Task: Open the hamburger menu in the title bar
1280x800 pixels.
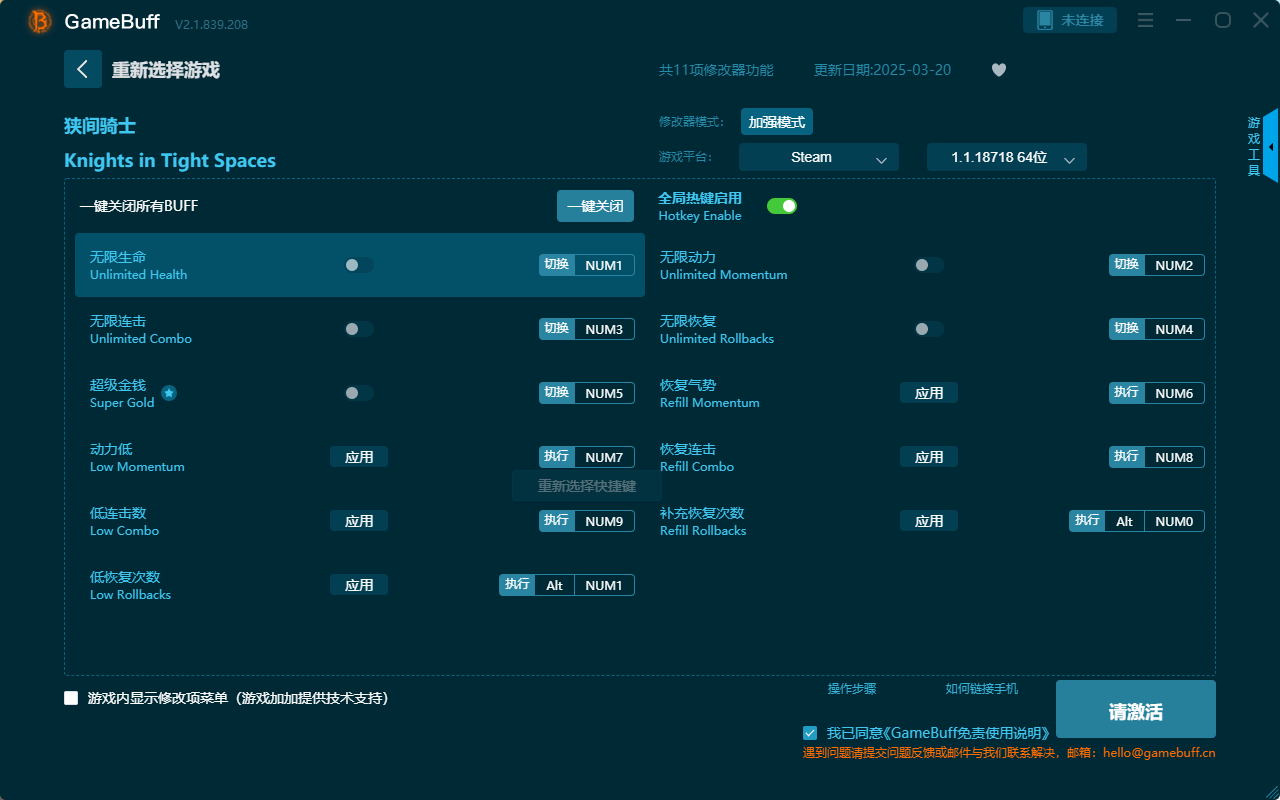Action: point(1145,19)
